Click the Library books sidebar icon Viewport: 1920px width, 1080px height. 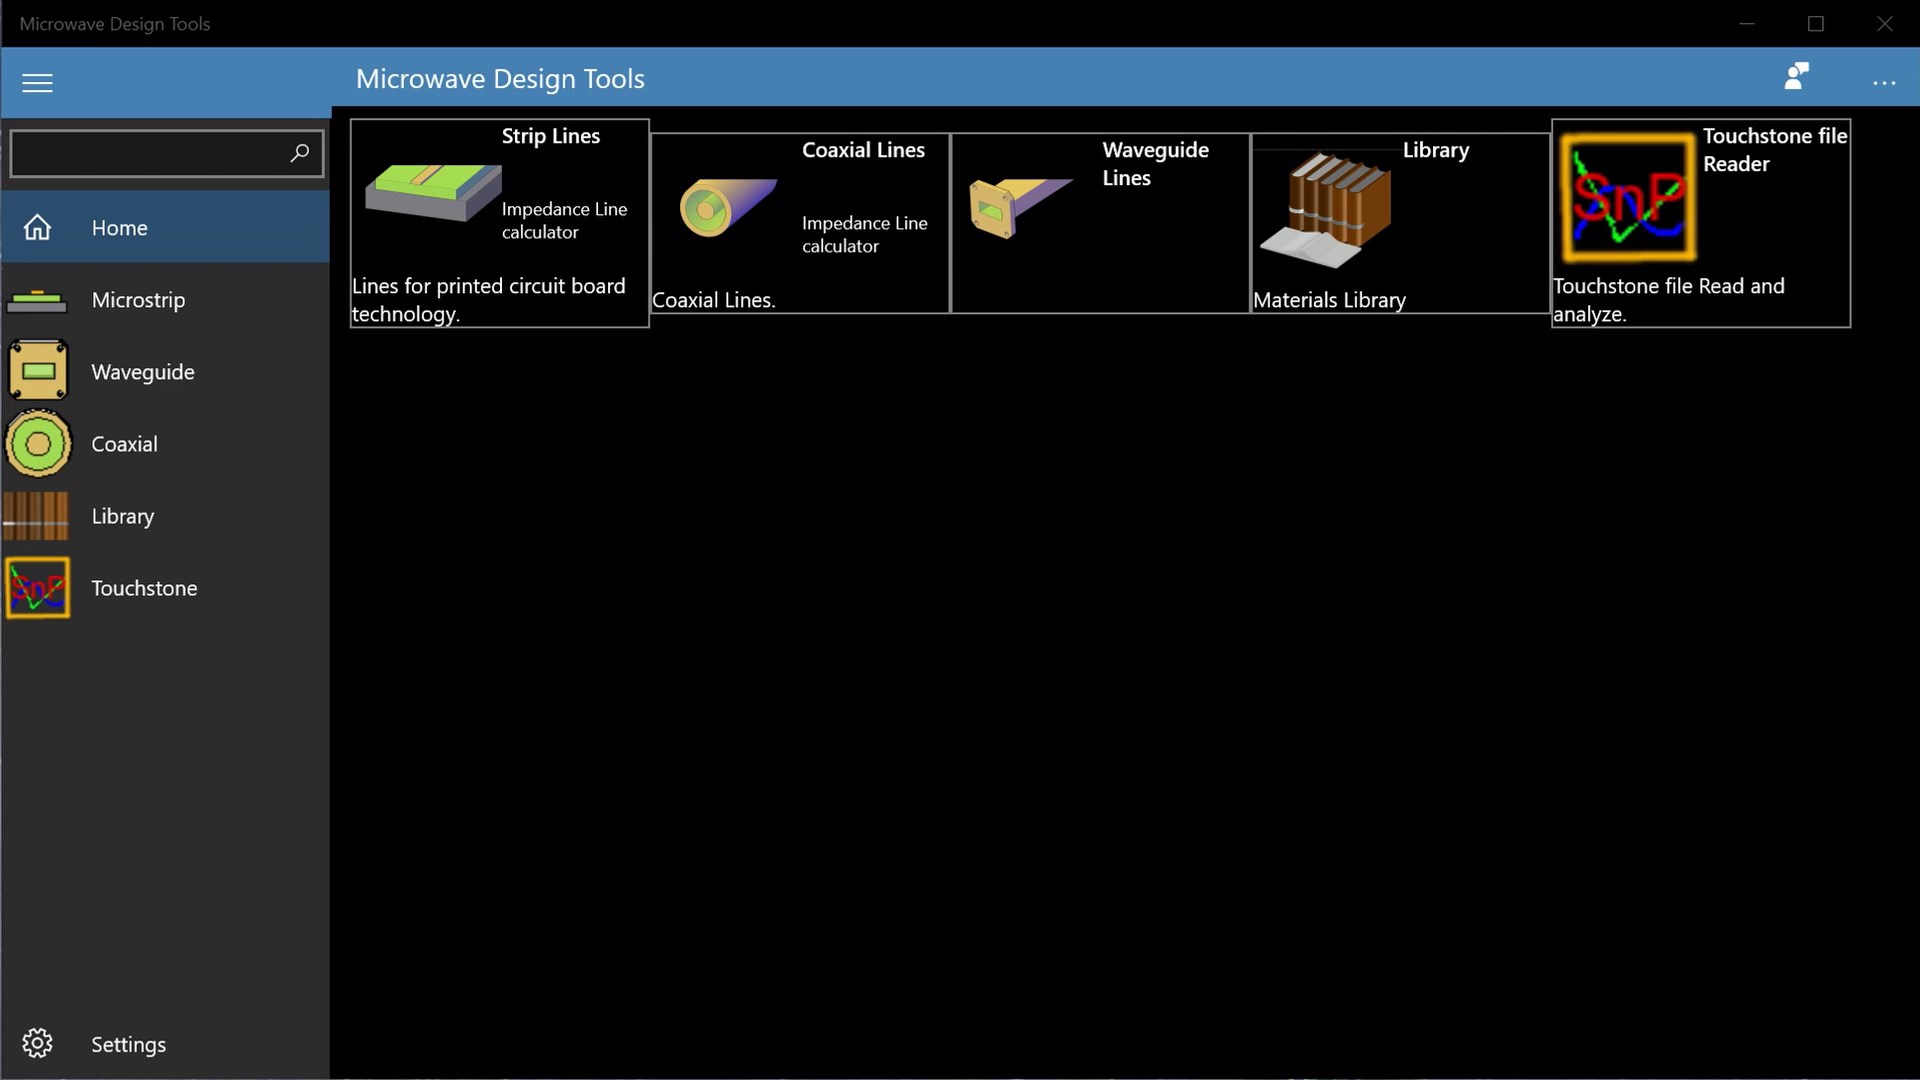coord(37,516)
